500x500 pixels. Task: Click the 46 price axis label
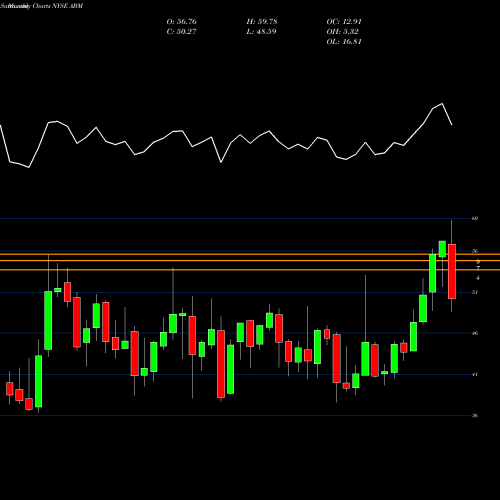point(475,333)
